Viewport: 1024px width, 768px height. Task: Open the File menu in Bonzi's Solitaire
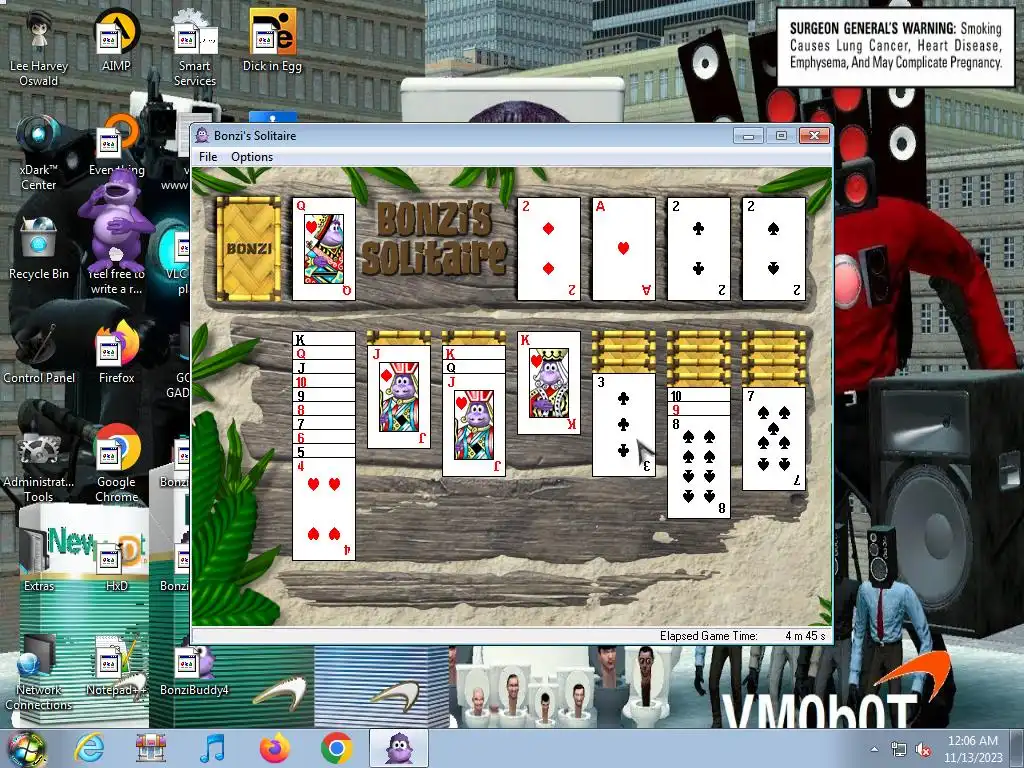208,157
